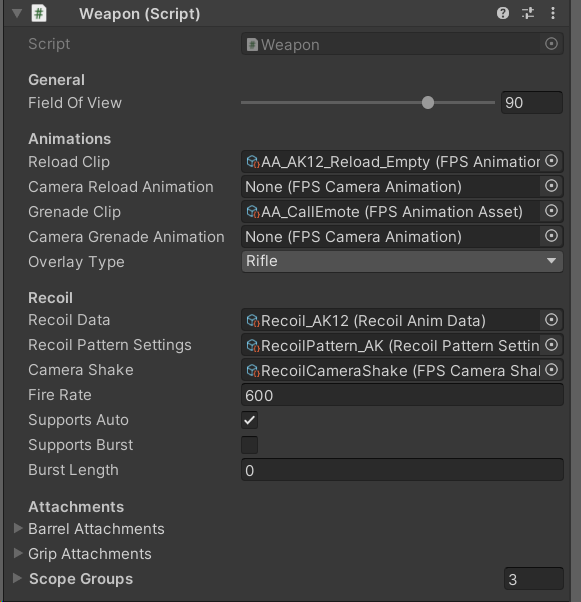This screenshot has height=602, width=581.
Task: Open the component help reference icon
Action: point(503,13)
